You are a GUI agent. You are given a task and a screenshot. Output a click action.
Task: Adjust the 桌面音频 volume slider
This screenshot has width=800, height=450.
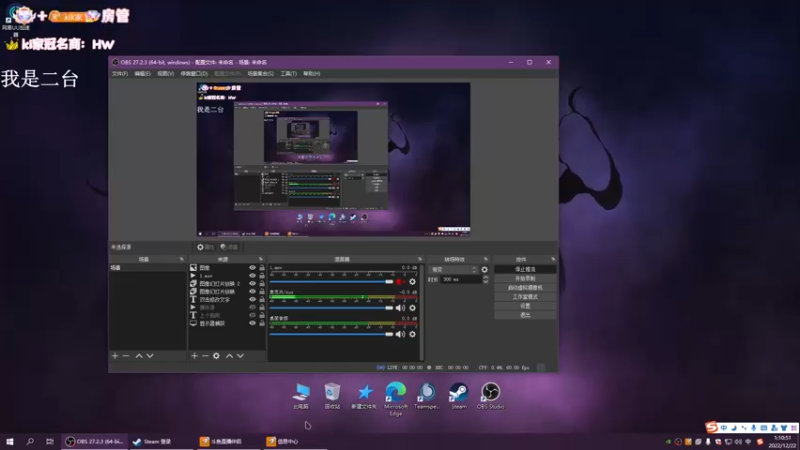pyautogui.click(x=332, y=334)
